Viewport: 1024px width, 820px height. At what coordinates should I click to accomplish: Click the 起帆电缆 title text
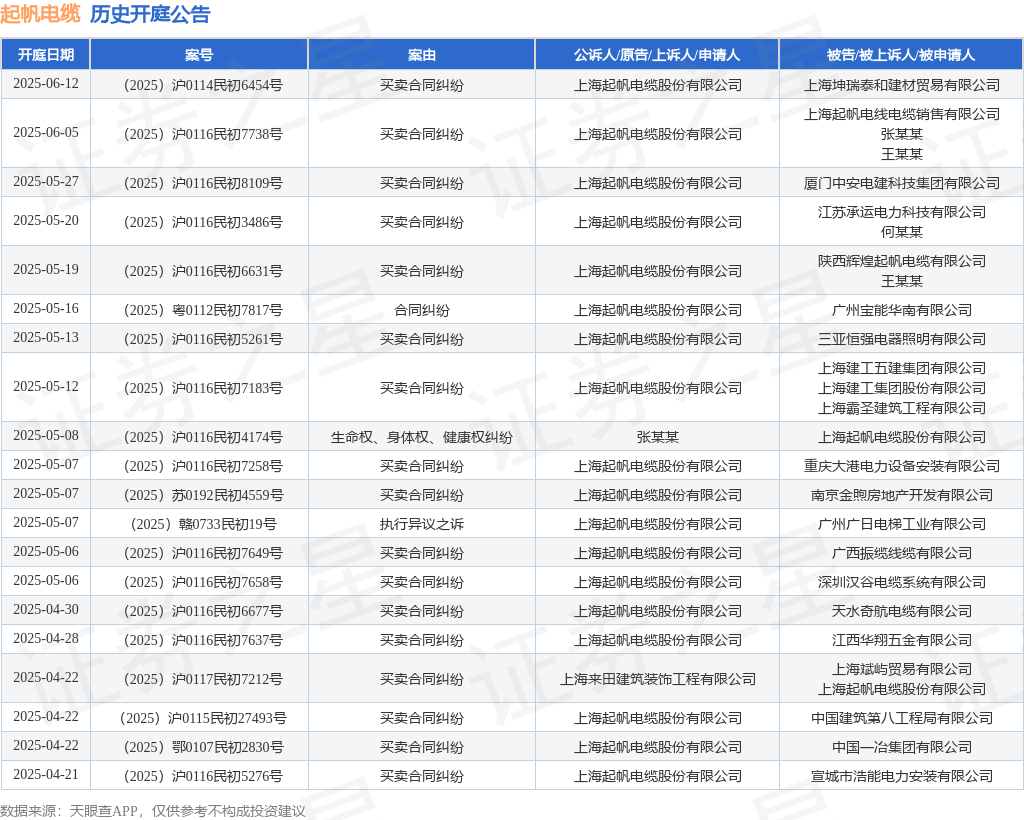click(x=40, y=14)
